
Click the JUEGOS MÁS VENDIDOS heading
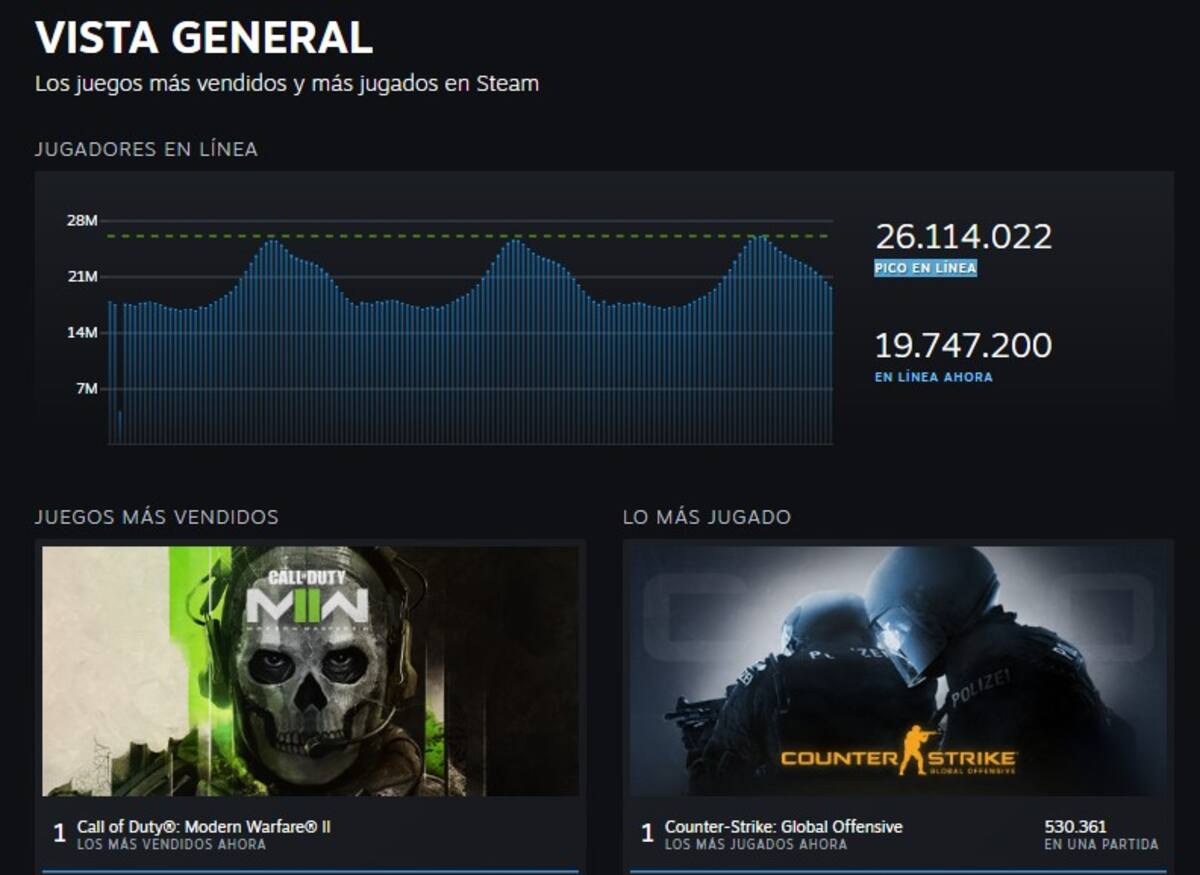(x=156, y=517)
